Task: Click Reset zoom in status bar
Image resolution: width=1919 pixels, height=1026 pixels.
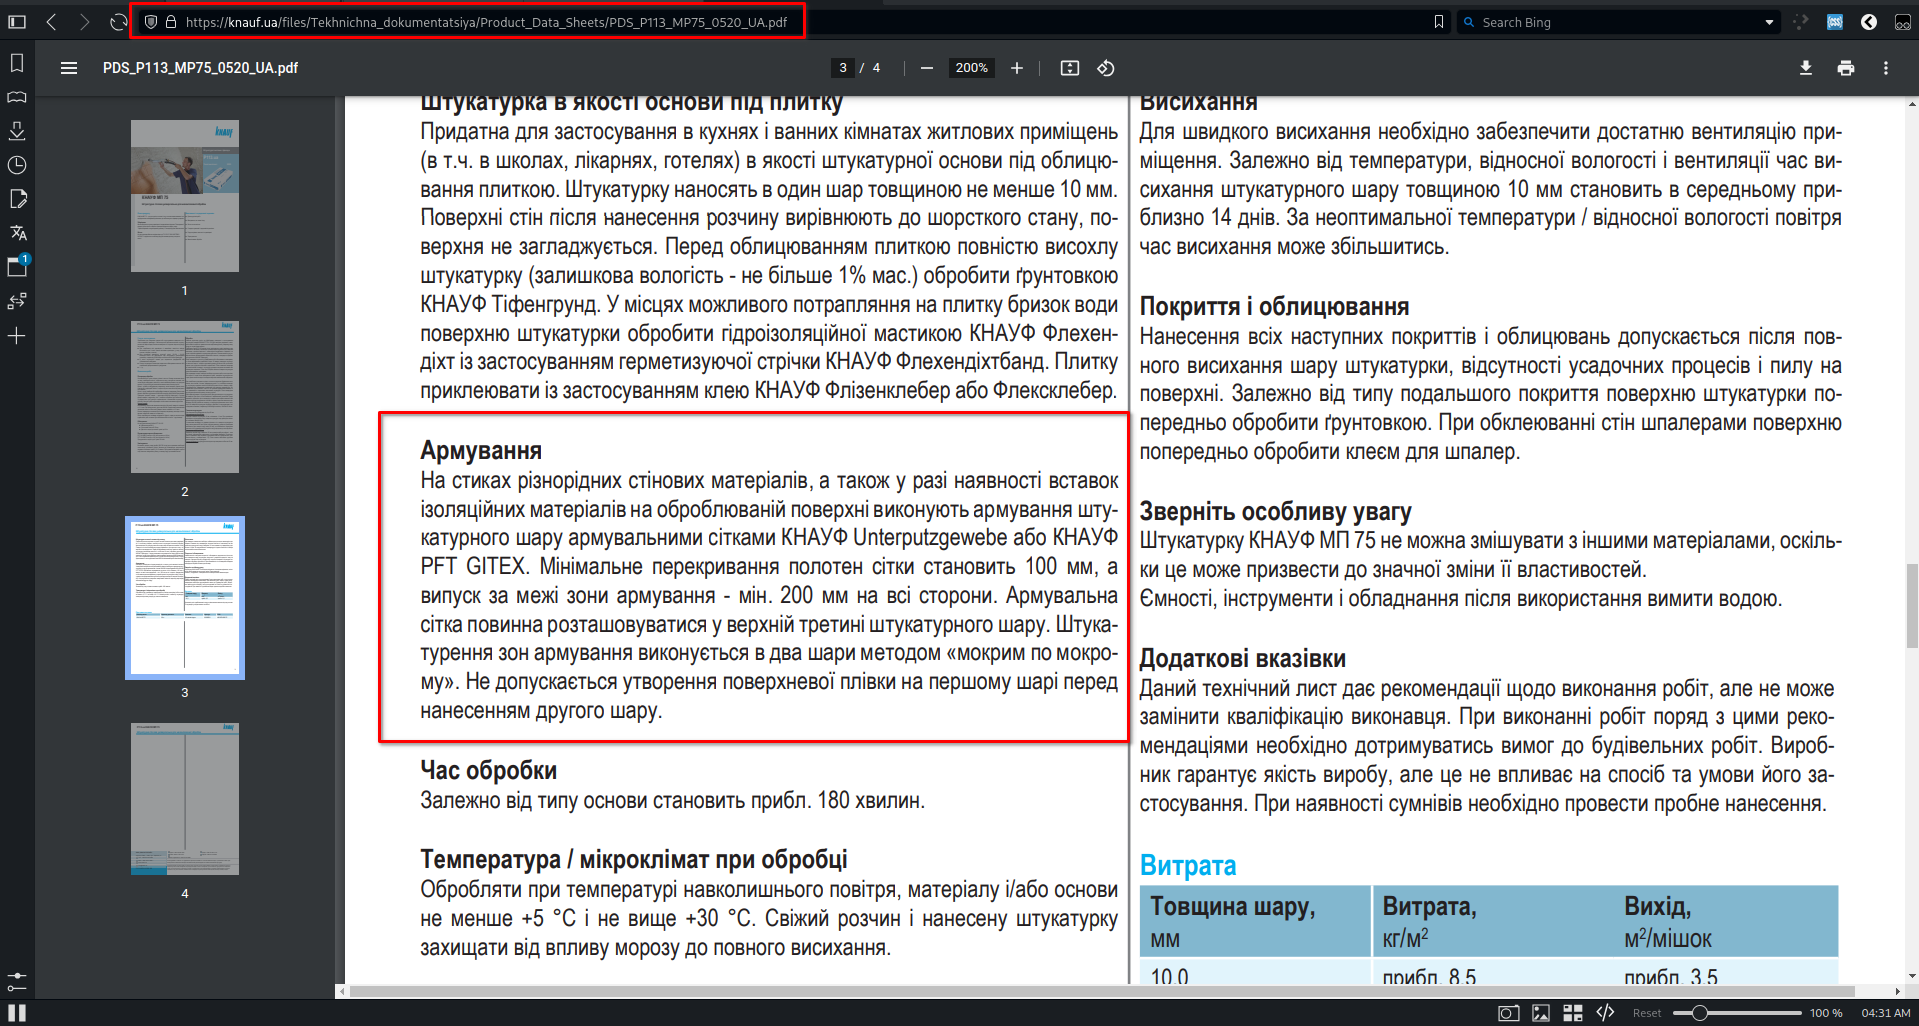Action: coord(1647,1013)
